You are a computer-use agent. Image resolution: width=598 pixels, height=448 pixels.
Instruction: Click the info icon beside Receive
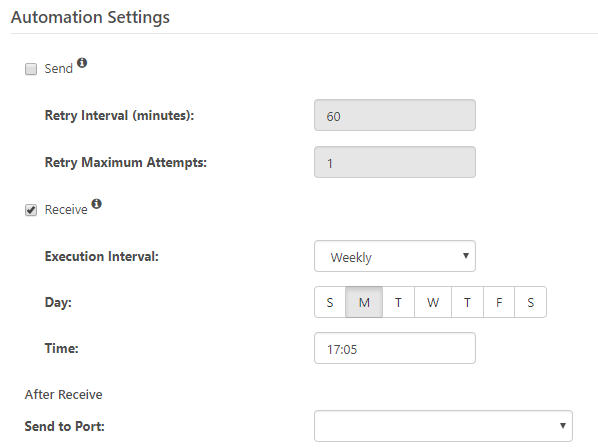click(x=96, y=204)
